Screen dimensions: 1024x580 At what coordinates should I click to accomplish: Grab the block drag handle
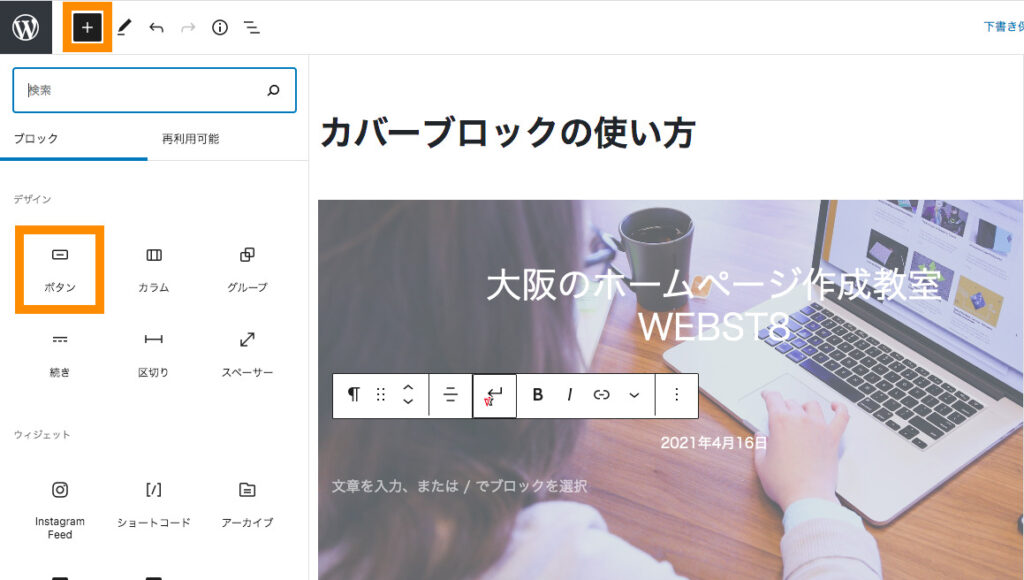381,395
